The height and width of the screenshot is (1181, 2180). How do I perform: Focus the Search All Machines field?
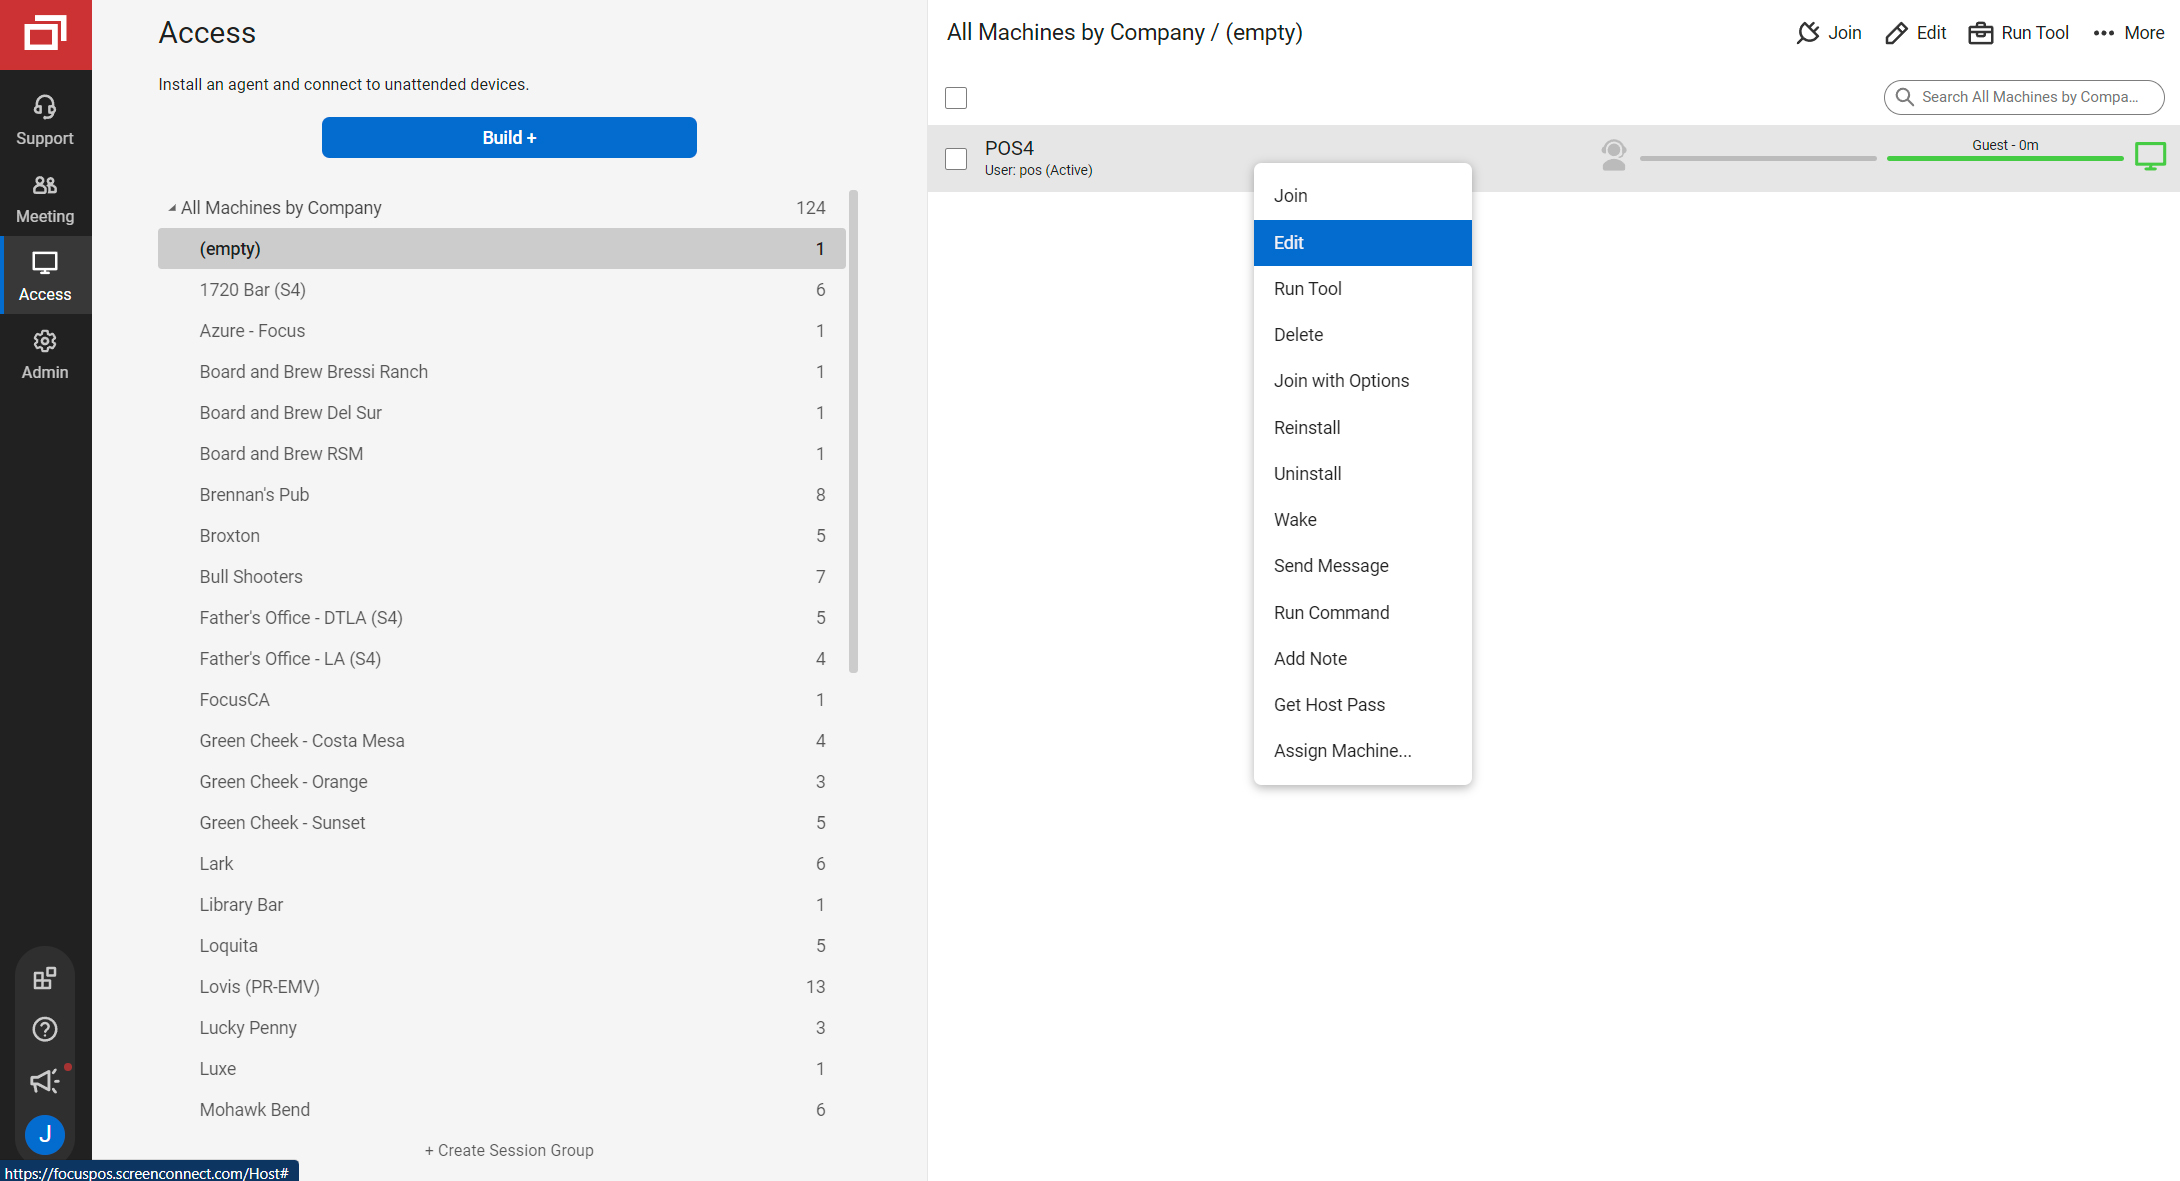2029,97
